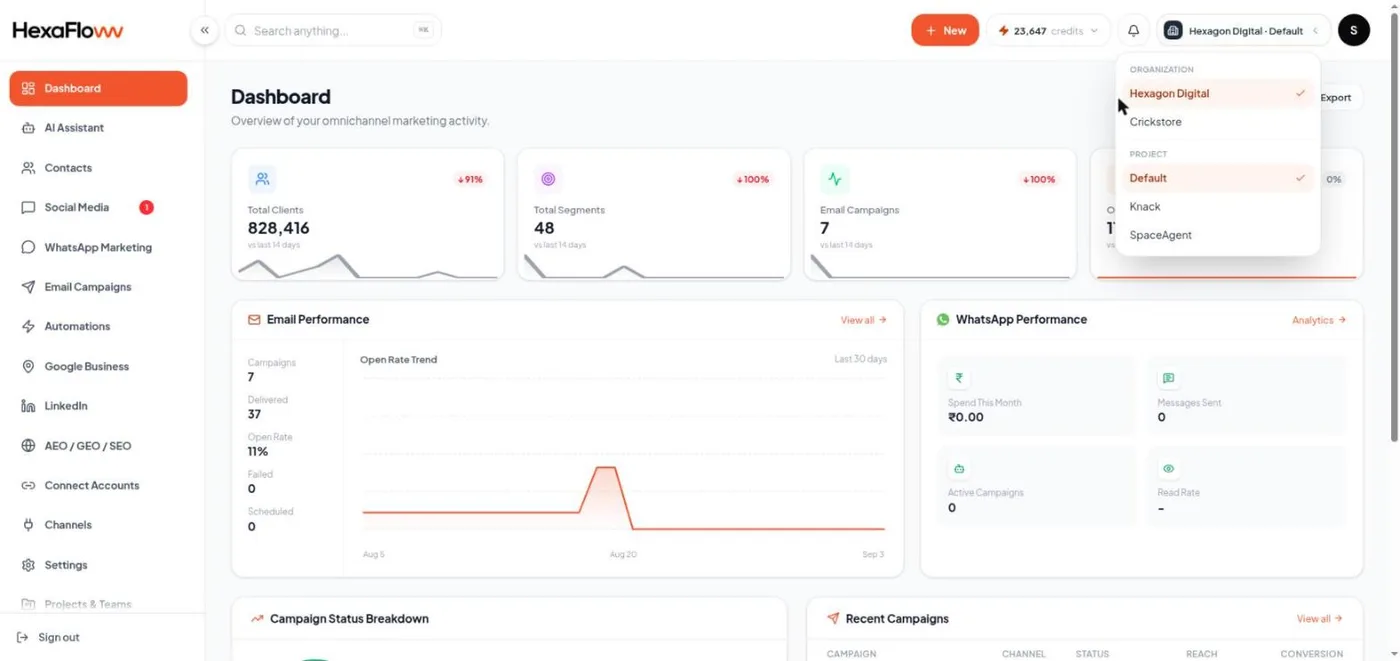Viewport: 1400px width, 661px height.
Task: Switch to the Knack project
Action: (1217, 207)
